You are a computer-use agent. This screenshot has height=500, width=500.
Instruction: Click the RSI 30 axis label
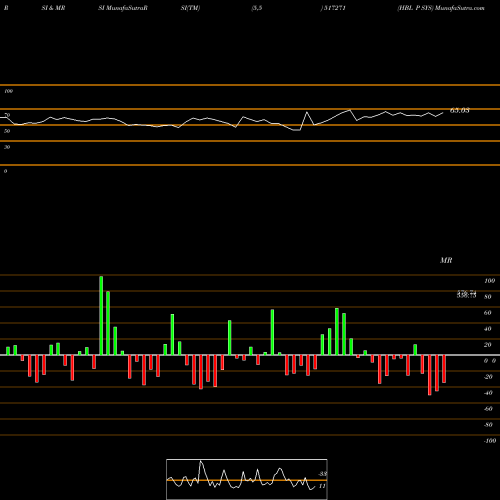(7, 147)
